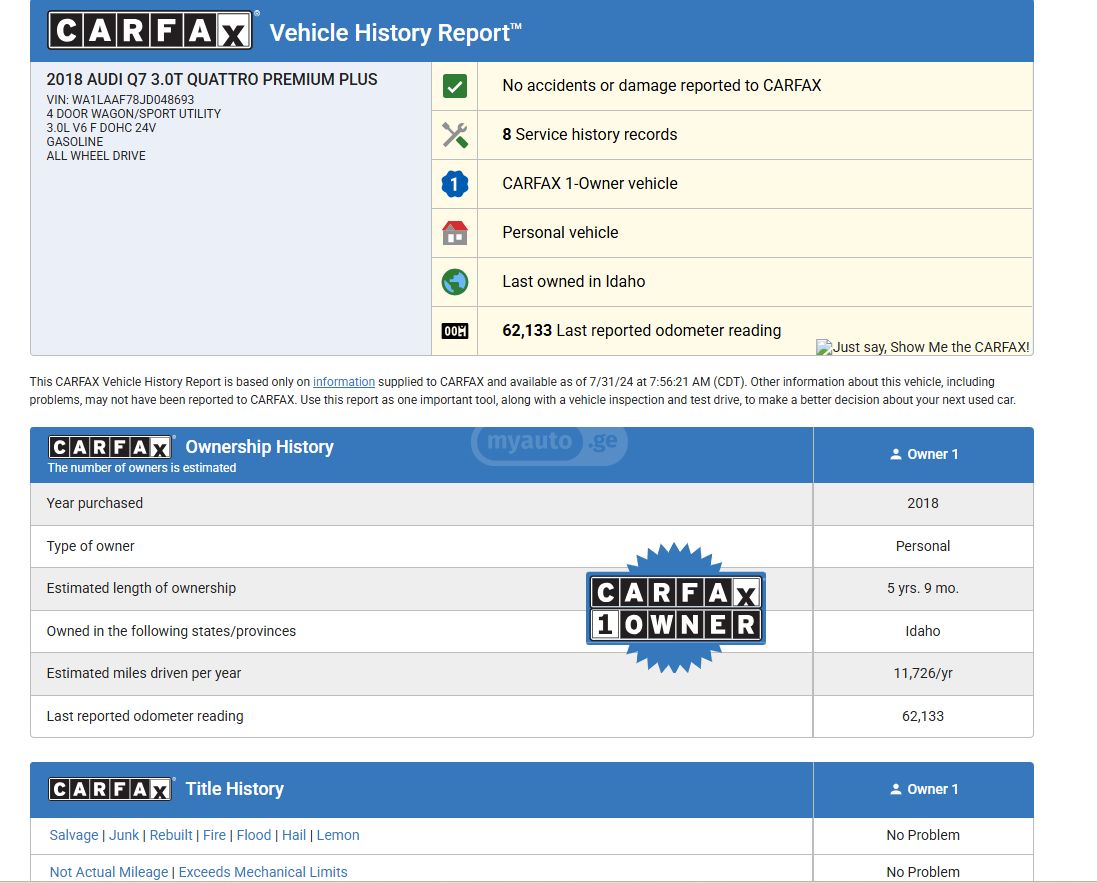Click No Problem in the Salvage row
The width and height of the screenshot is (1097, 883).
click(x=923, y=835)
